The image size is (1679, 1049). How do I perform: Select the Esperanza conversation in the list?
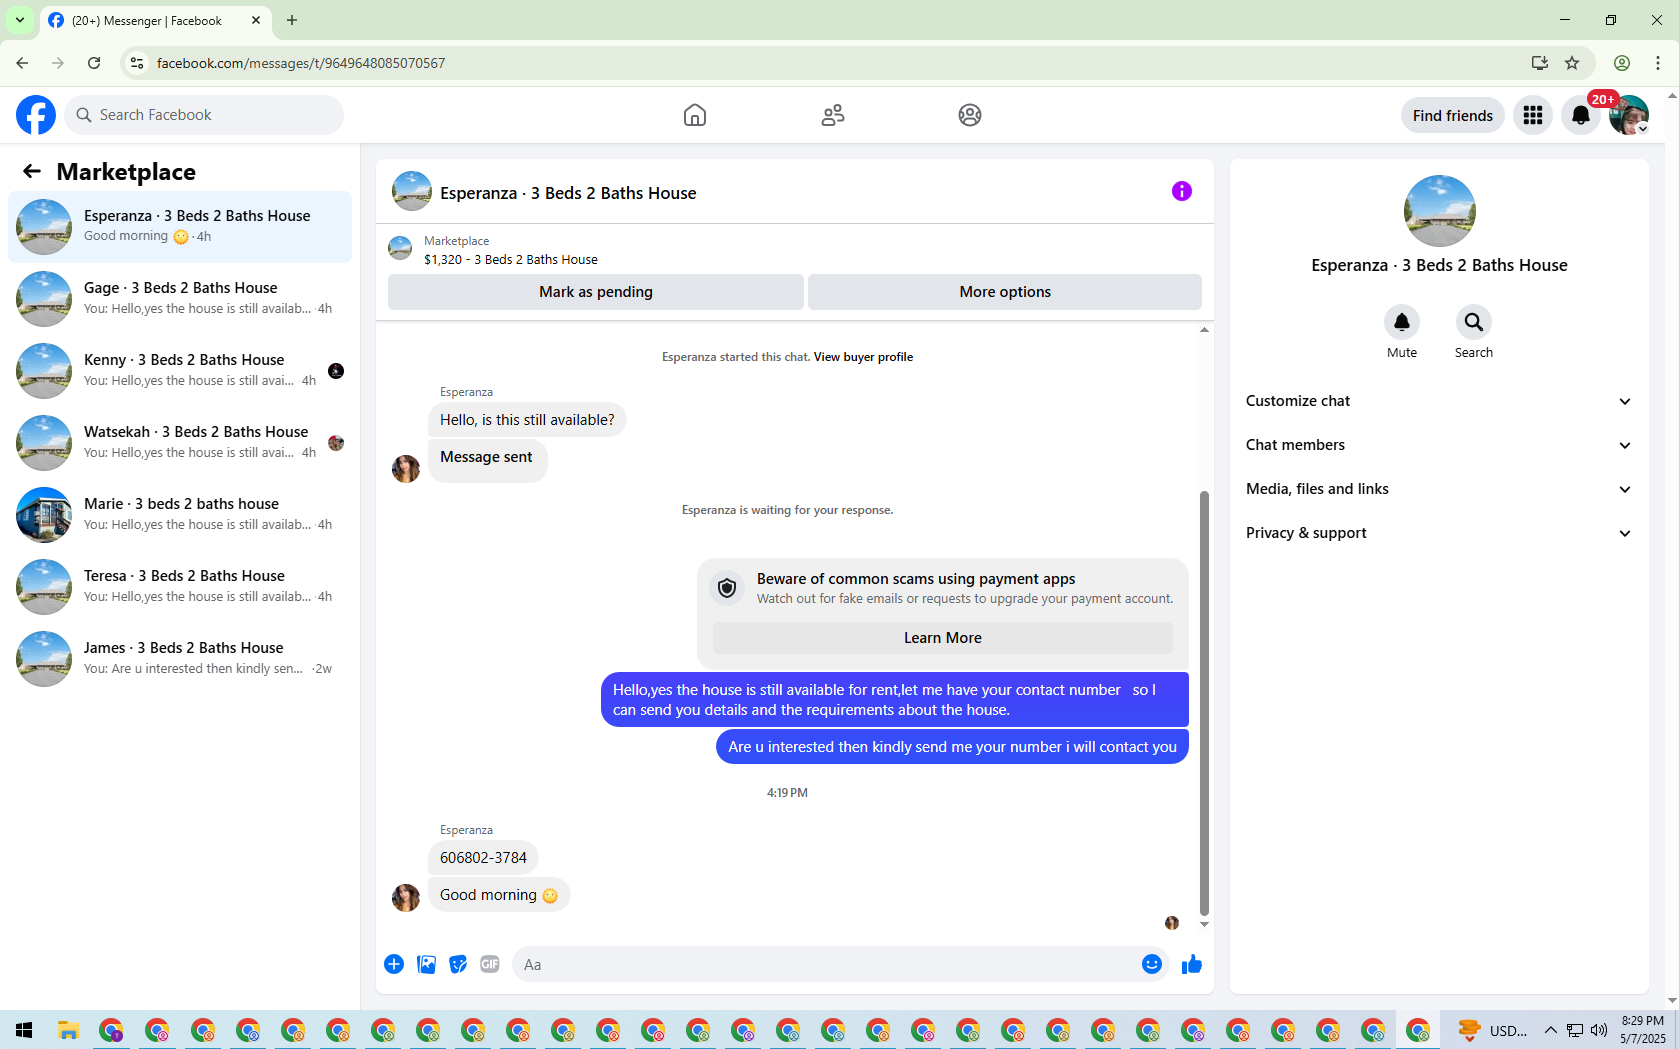click(180, 227)
